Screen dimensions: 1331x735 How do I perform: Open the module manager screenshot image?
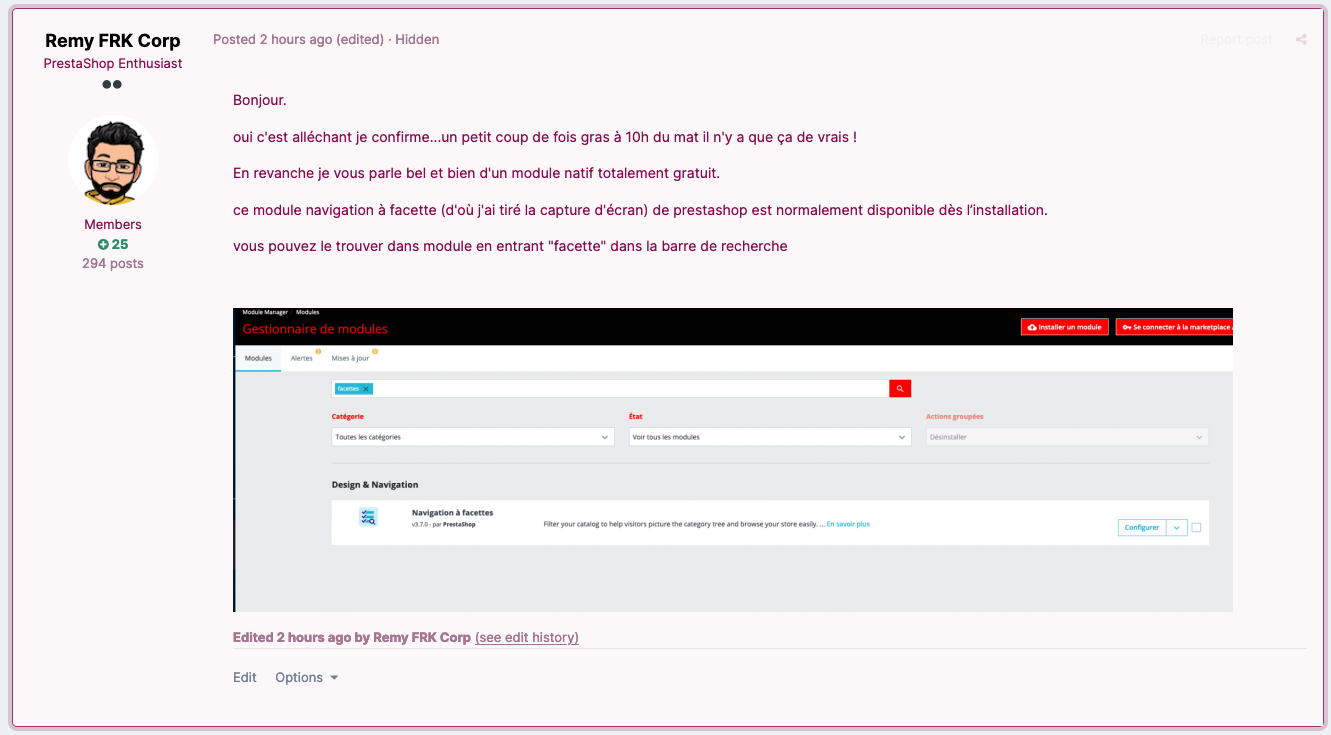[x=733, y=460]
